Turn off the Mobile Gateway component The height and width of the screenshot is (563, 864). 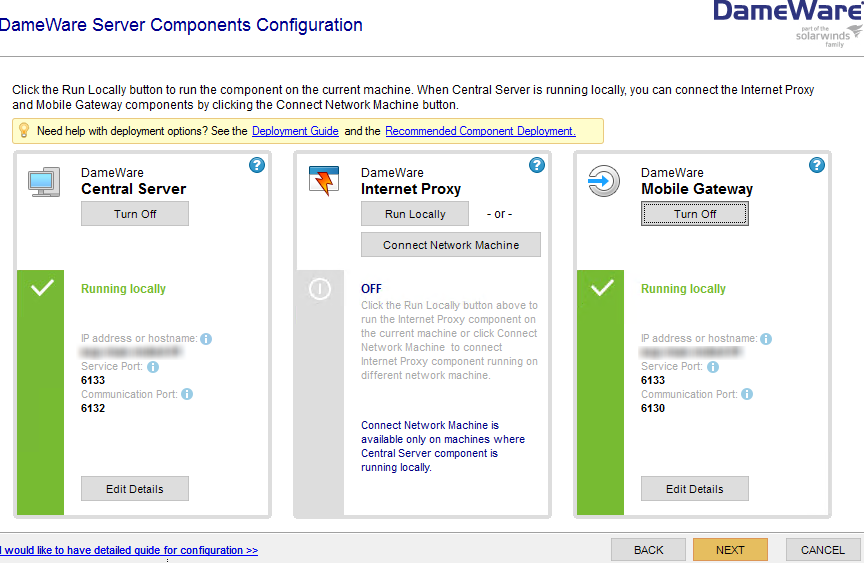[695, 214]
